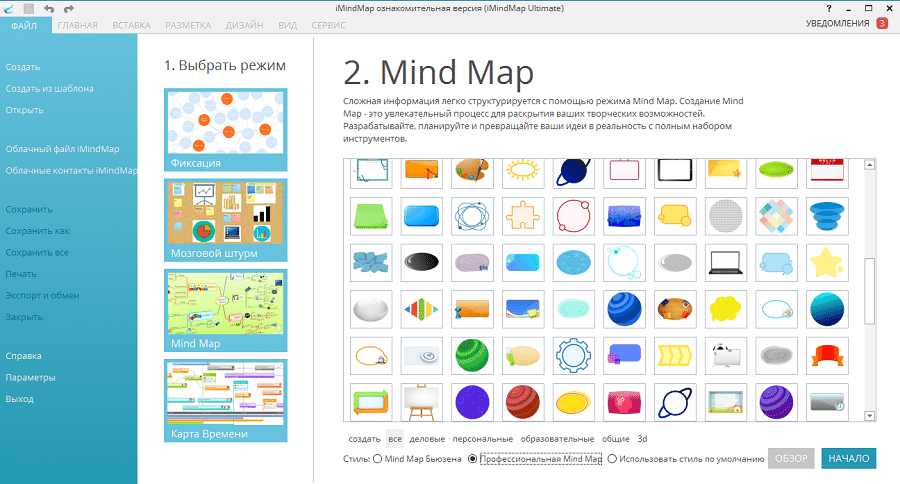900x484 pixels.
Task: Open the ДИЗАЙН ribbon tab
Action: click(245, 25)
